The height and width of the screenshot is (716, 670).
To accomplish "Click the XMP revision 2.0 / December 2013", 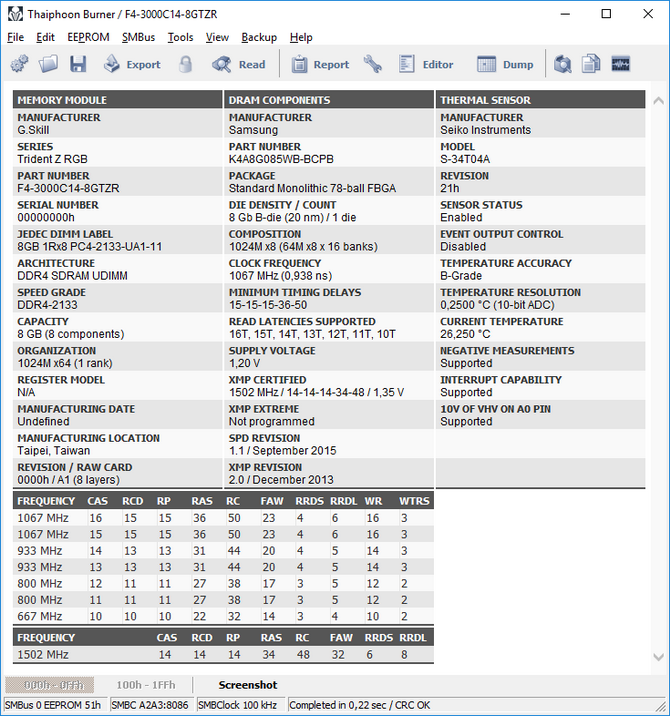I will (x=281, y=480).
